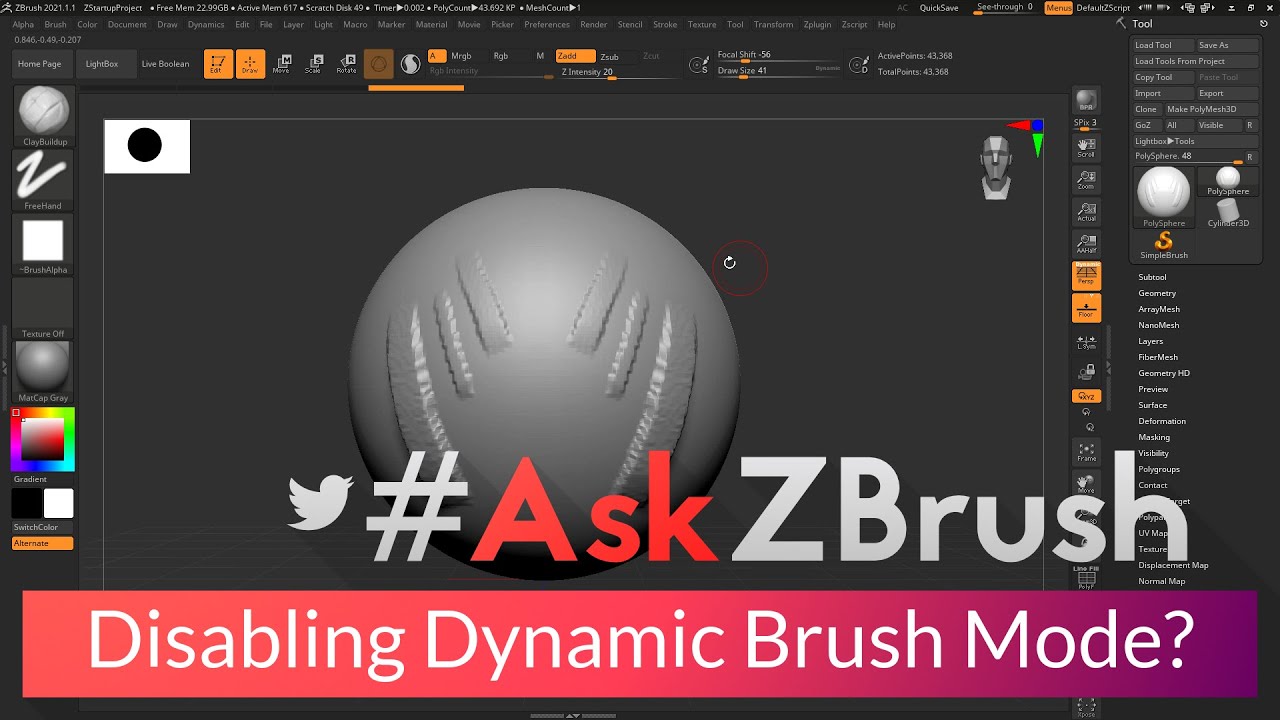The image size is (1280, 720).
Task: Open the Texture Off selector
Action: tap(43, 309)
